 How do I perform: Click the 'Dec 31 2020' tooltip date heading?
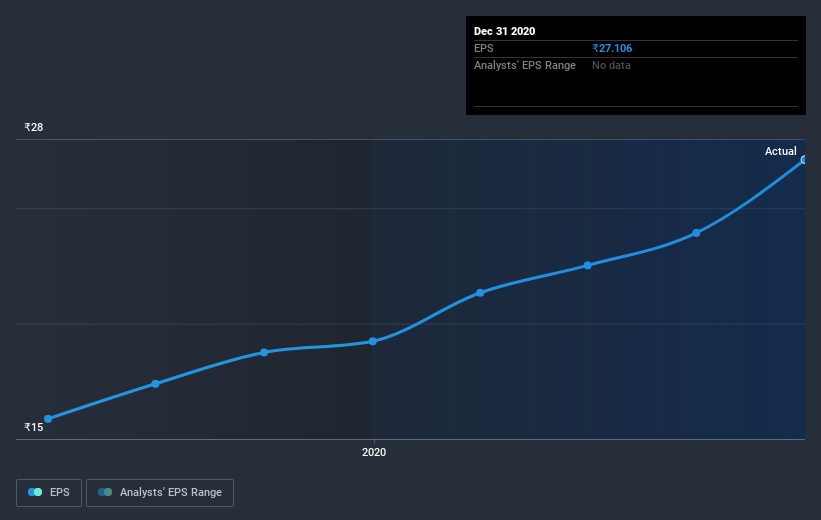(x=504, y=31)
